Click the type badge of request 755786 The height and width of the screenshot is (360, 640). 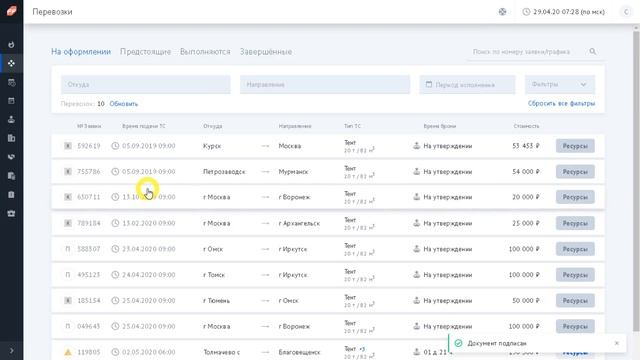(68, 171)
